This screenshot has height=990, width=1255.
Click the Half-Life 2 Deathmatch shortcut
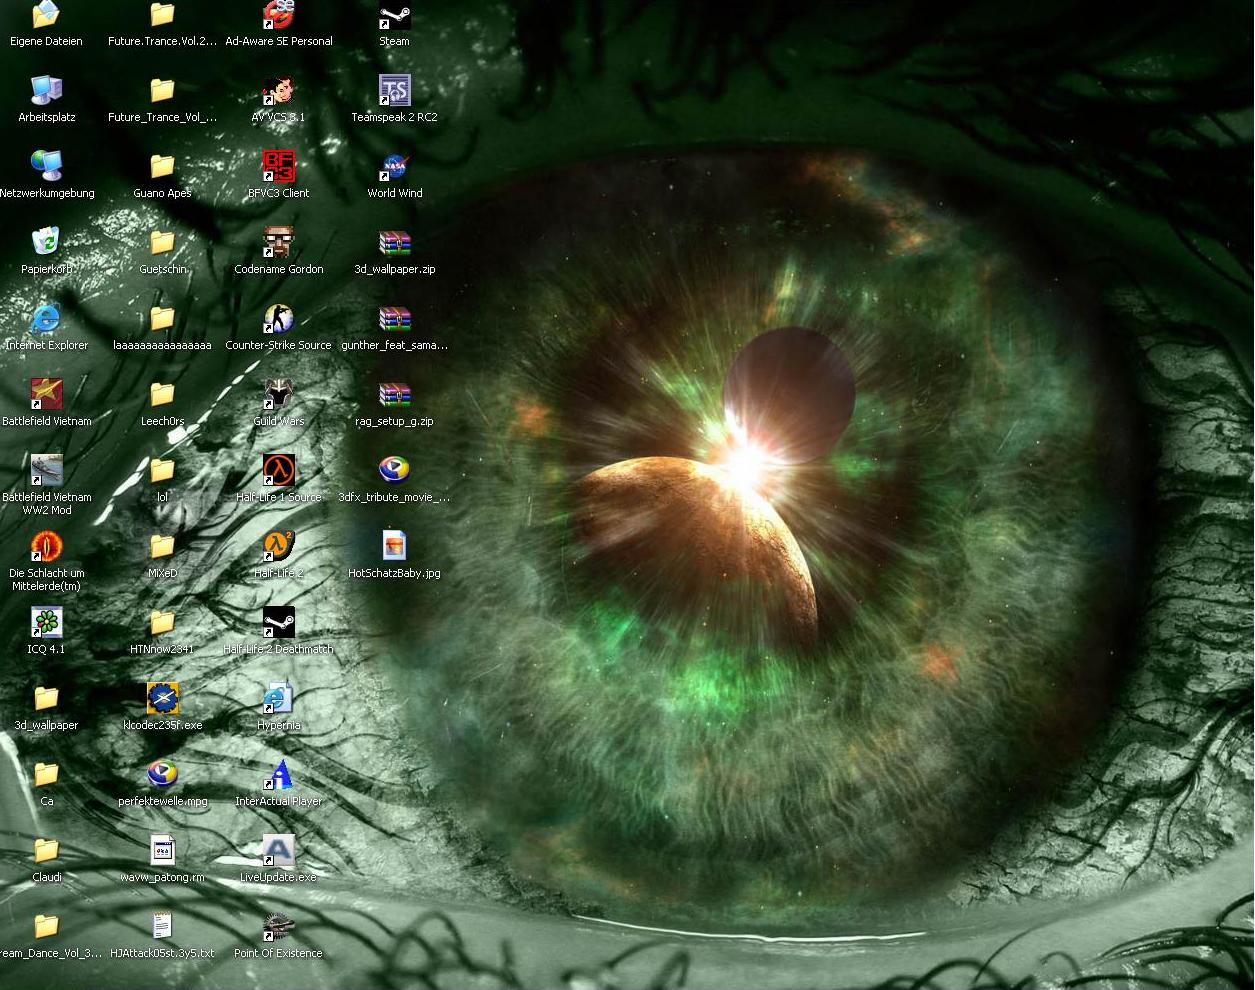(278, 623)
